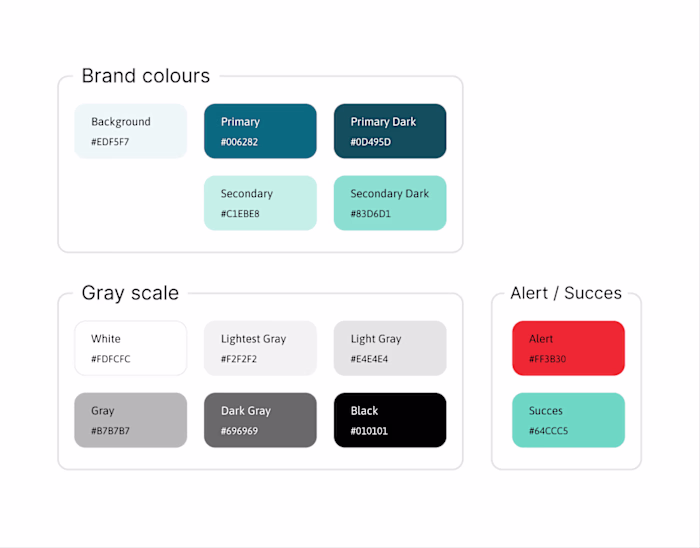Click the Black #010101 swatch
700x548 pixels.
tap(390, 420)
